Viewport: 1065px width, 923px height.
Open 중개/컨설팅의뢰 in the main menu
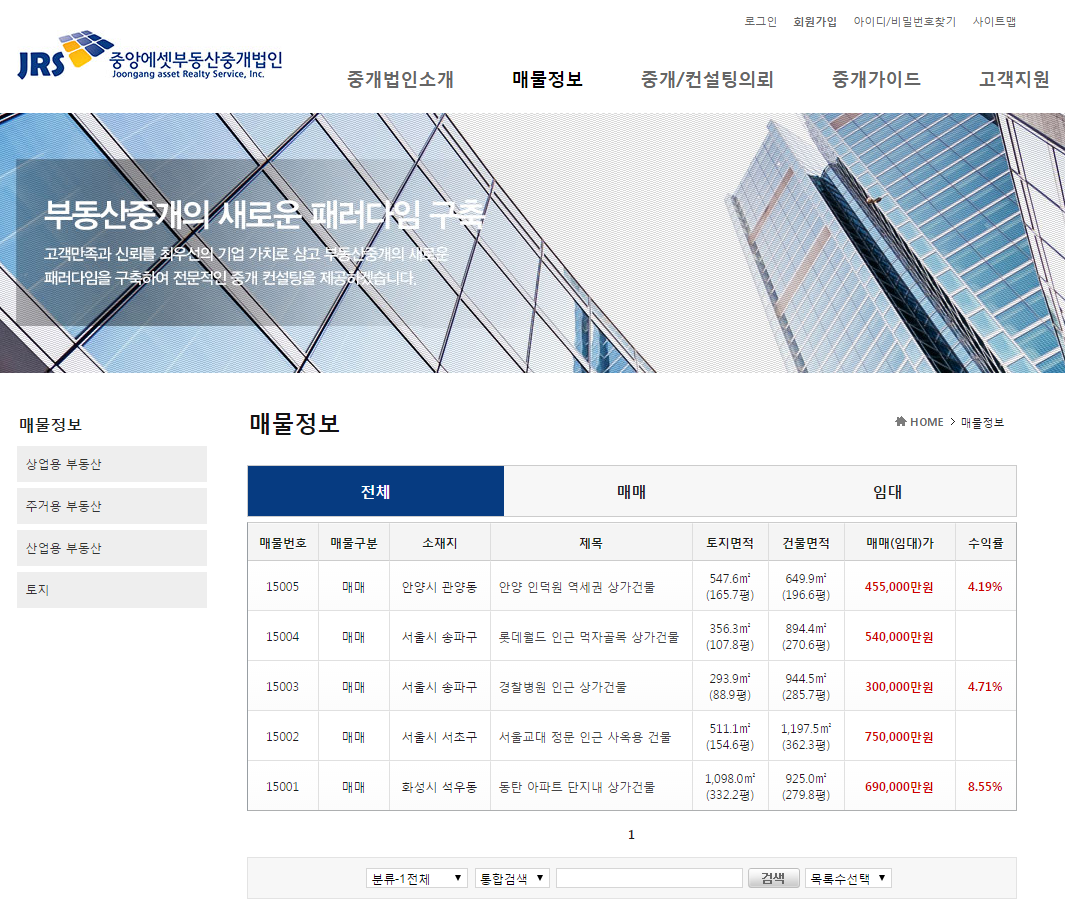pyautogui.click(x=707, y=80)
